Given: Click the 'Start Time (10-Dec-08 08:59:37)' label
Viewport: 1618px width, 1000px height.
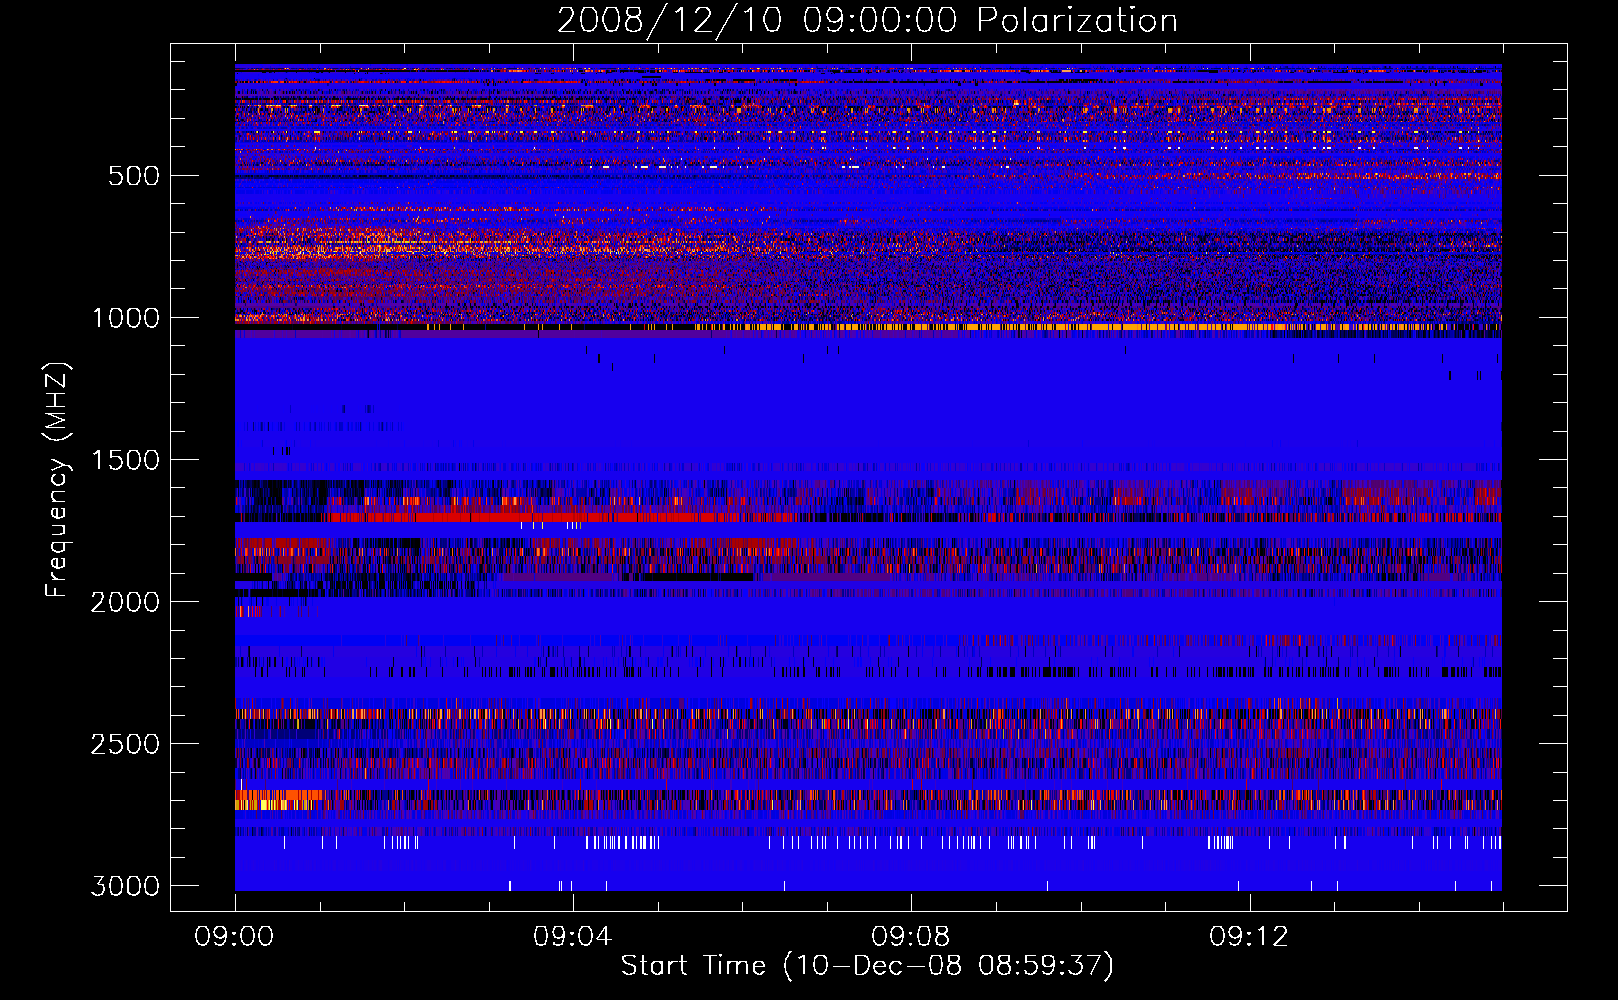Looking at the screenshot, I should 867,966.
